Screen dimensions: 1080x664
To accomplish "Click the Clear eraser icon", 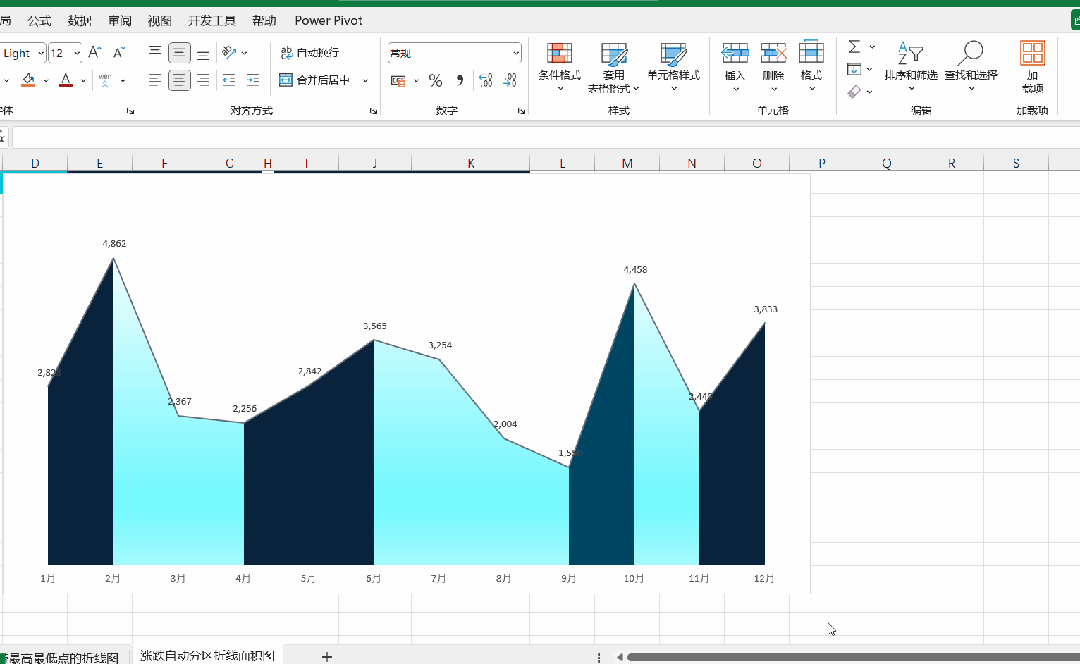I will pyautogui.click(x=854, y=91).
